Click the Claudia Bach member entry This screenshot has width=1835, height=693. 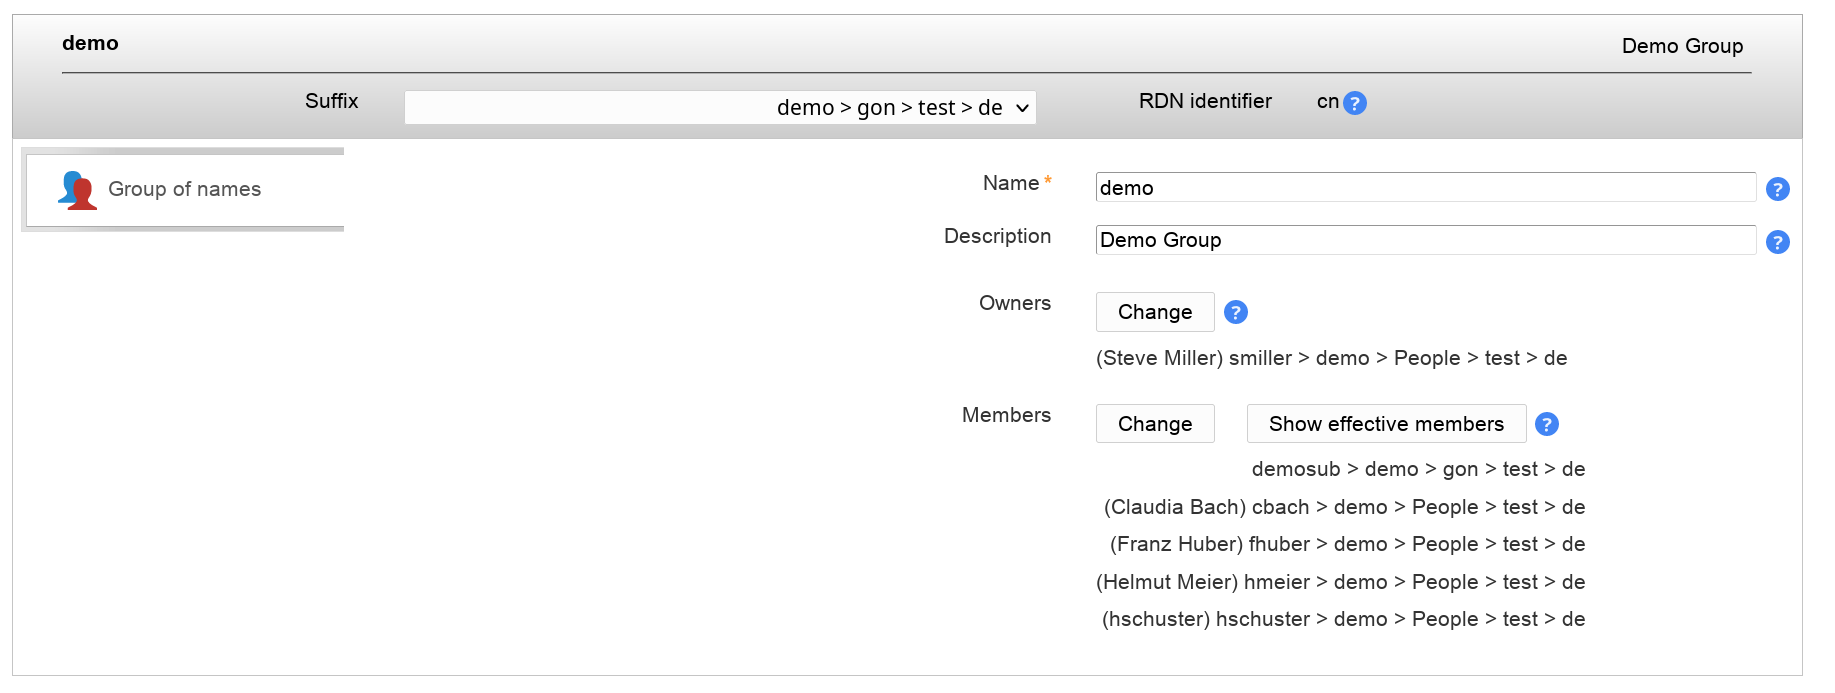(x=1343, y=507)
